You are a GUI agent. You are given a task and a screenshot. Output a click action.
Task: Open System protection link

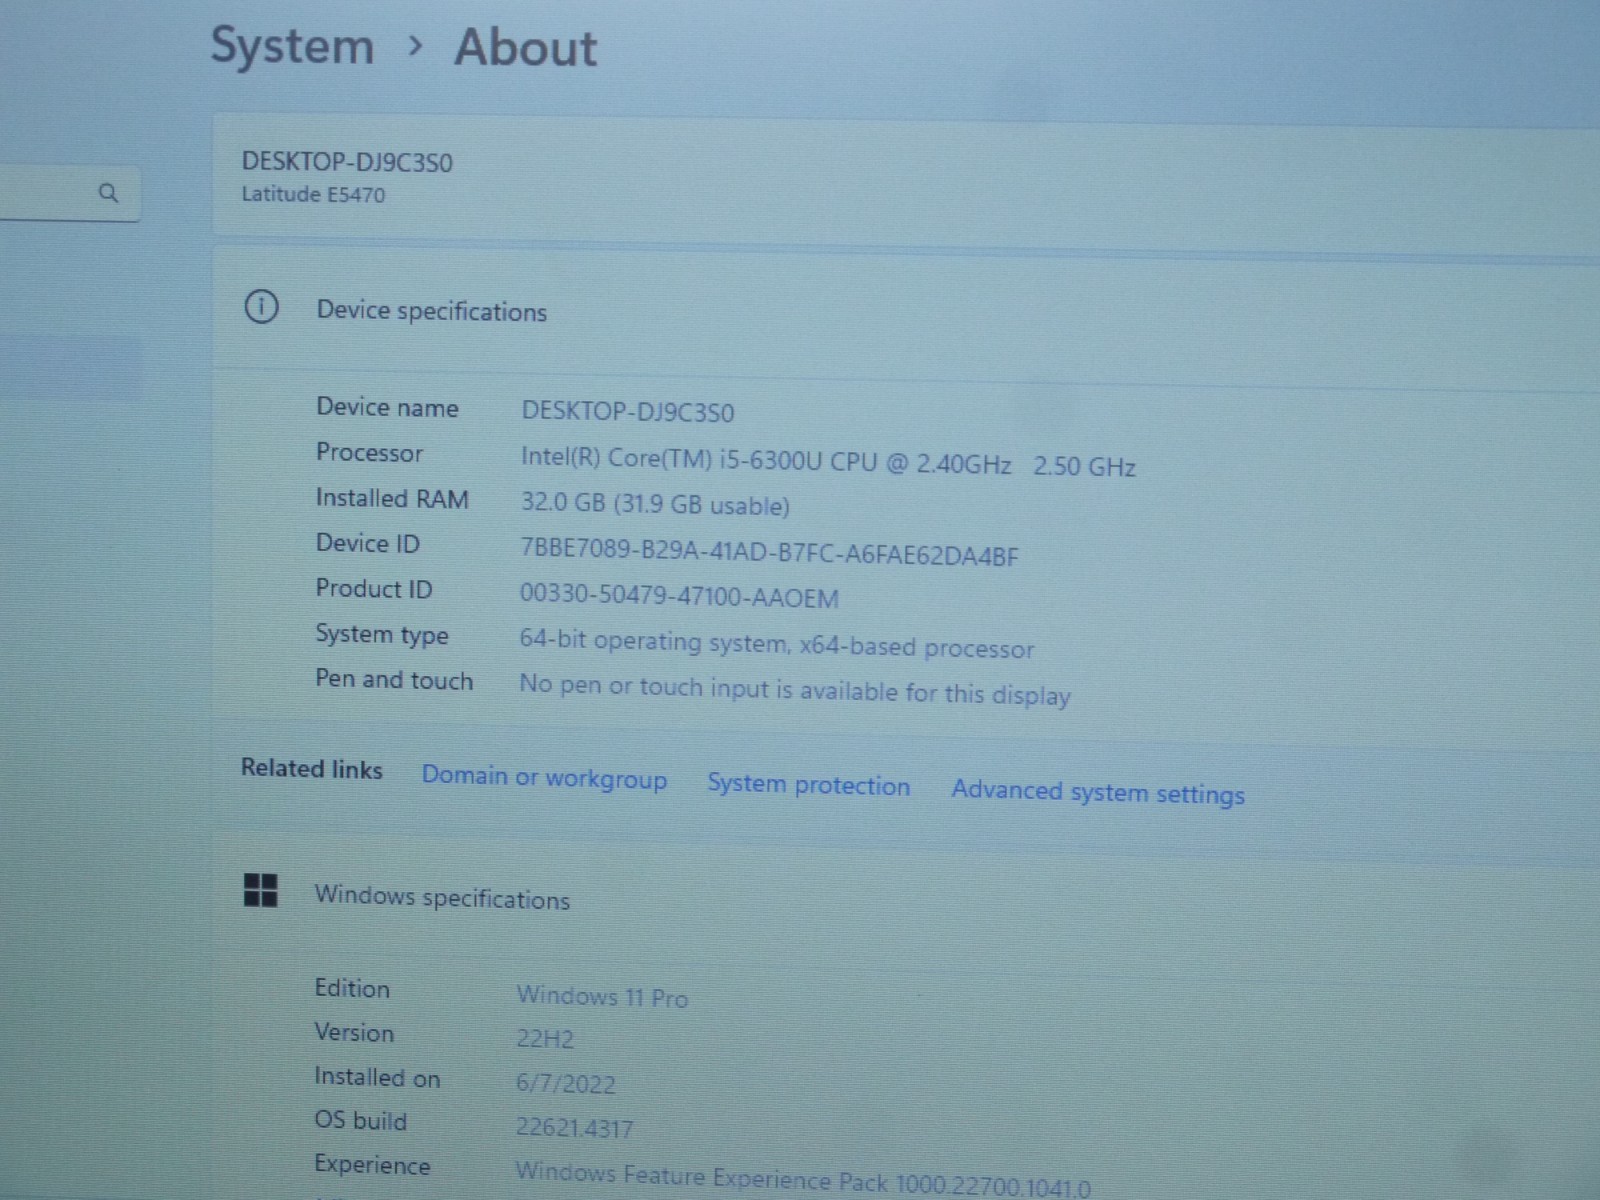click(809, 785)
